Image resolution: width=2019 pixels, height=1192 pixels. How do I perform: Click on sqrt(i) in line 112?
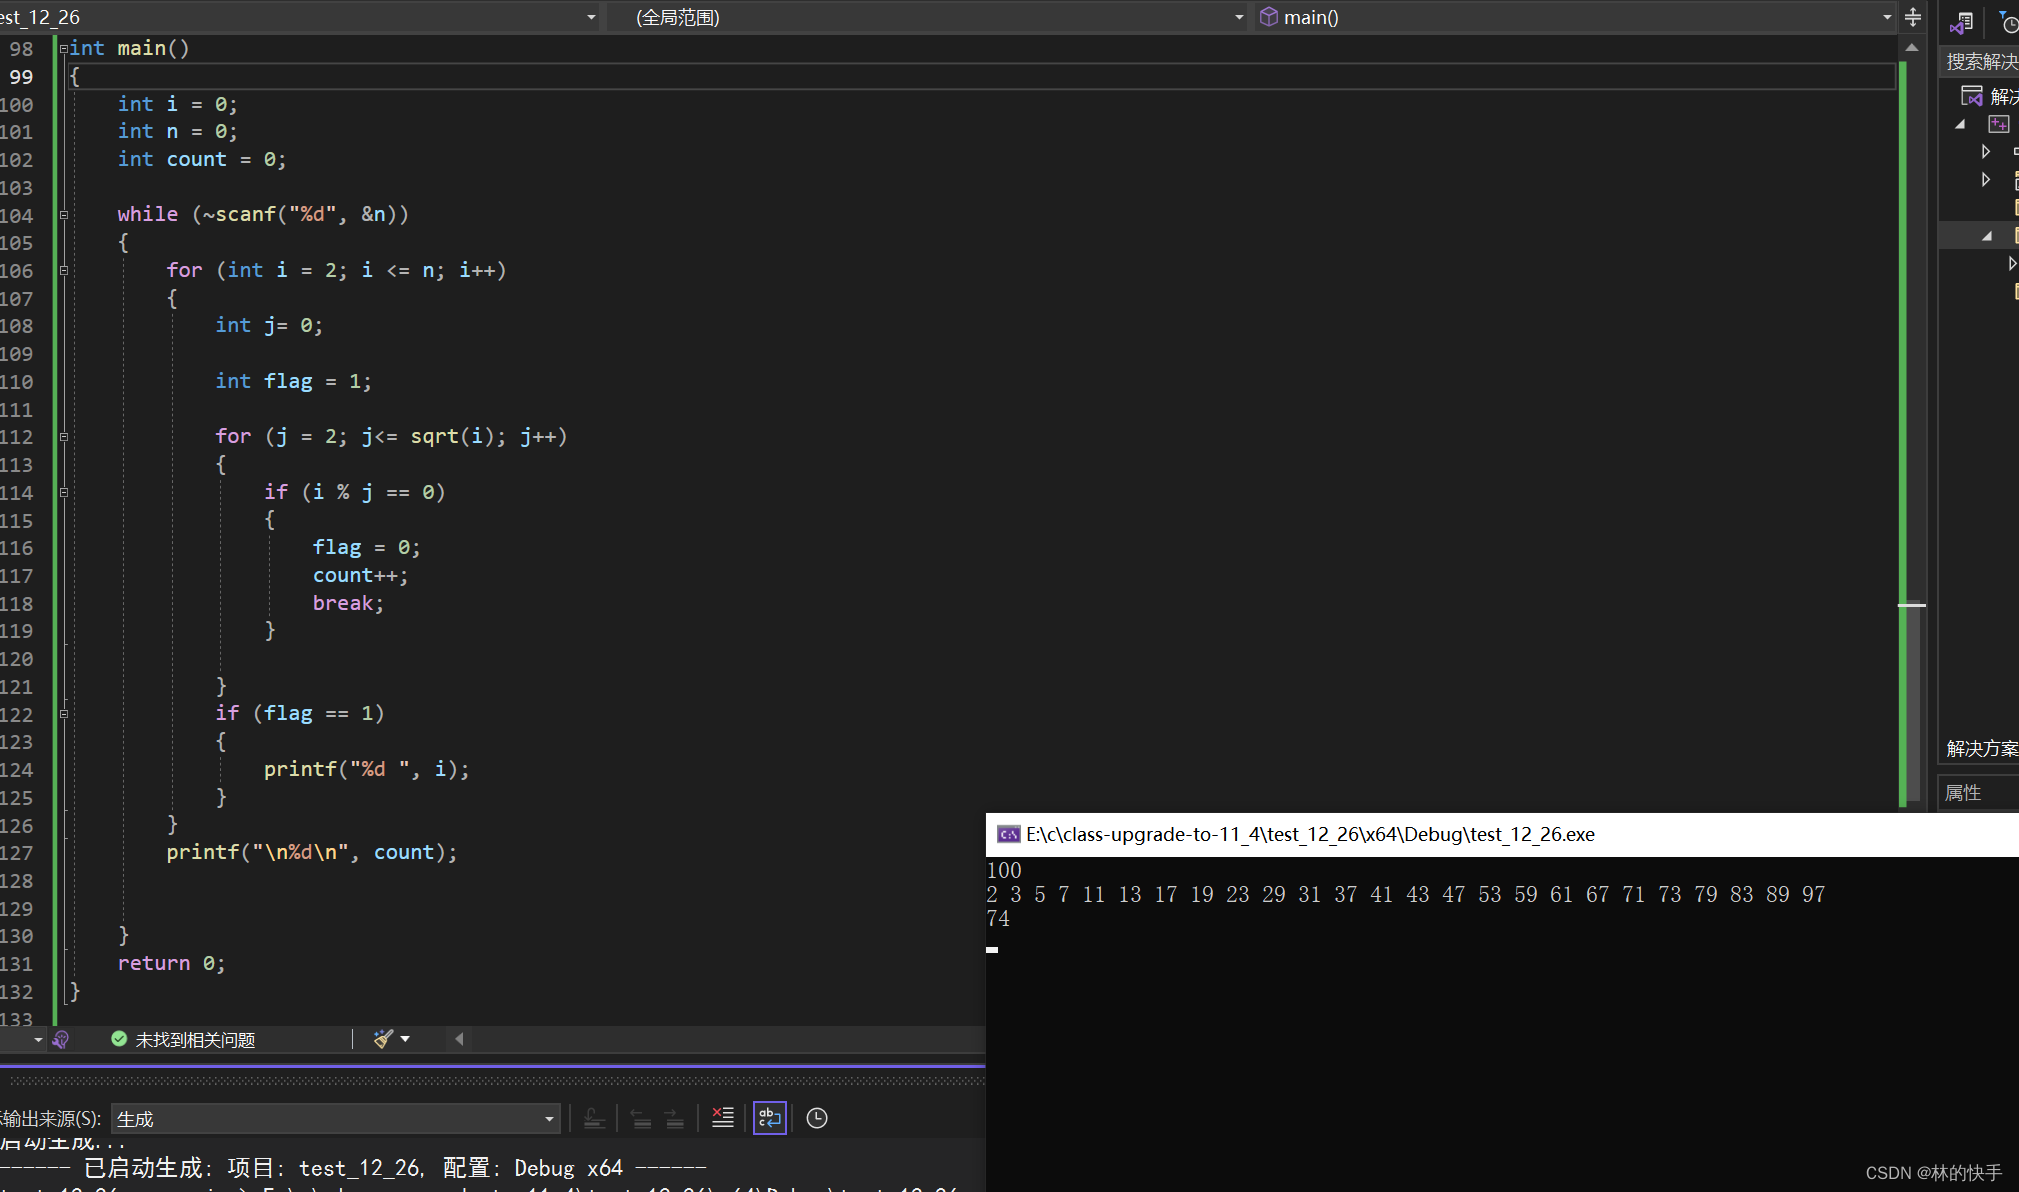pos(452,437)
